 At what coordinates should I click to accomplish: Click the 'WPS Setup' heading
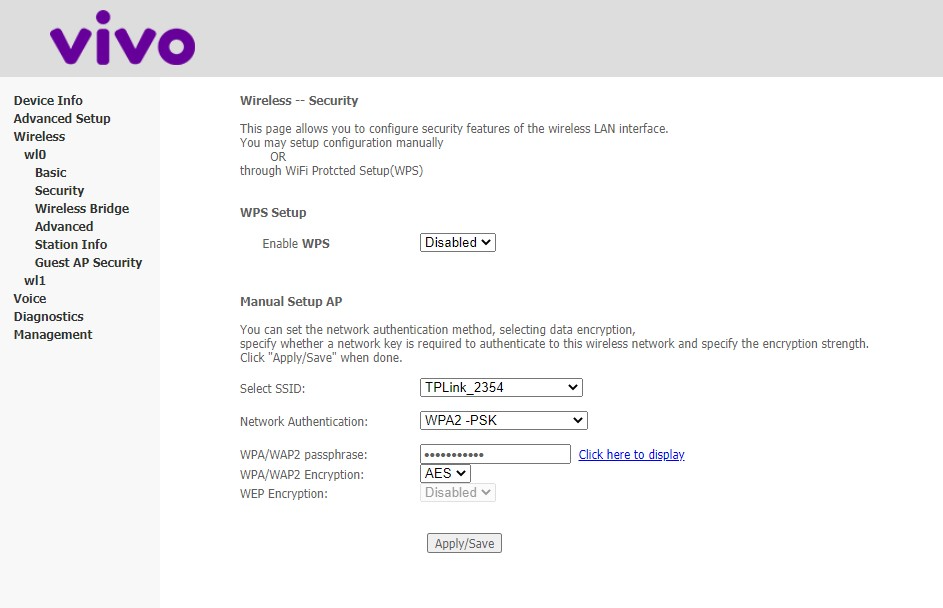click(273, 212)
